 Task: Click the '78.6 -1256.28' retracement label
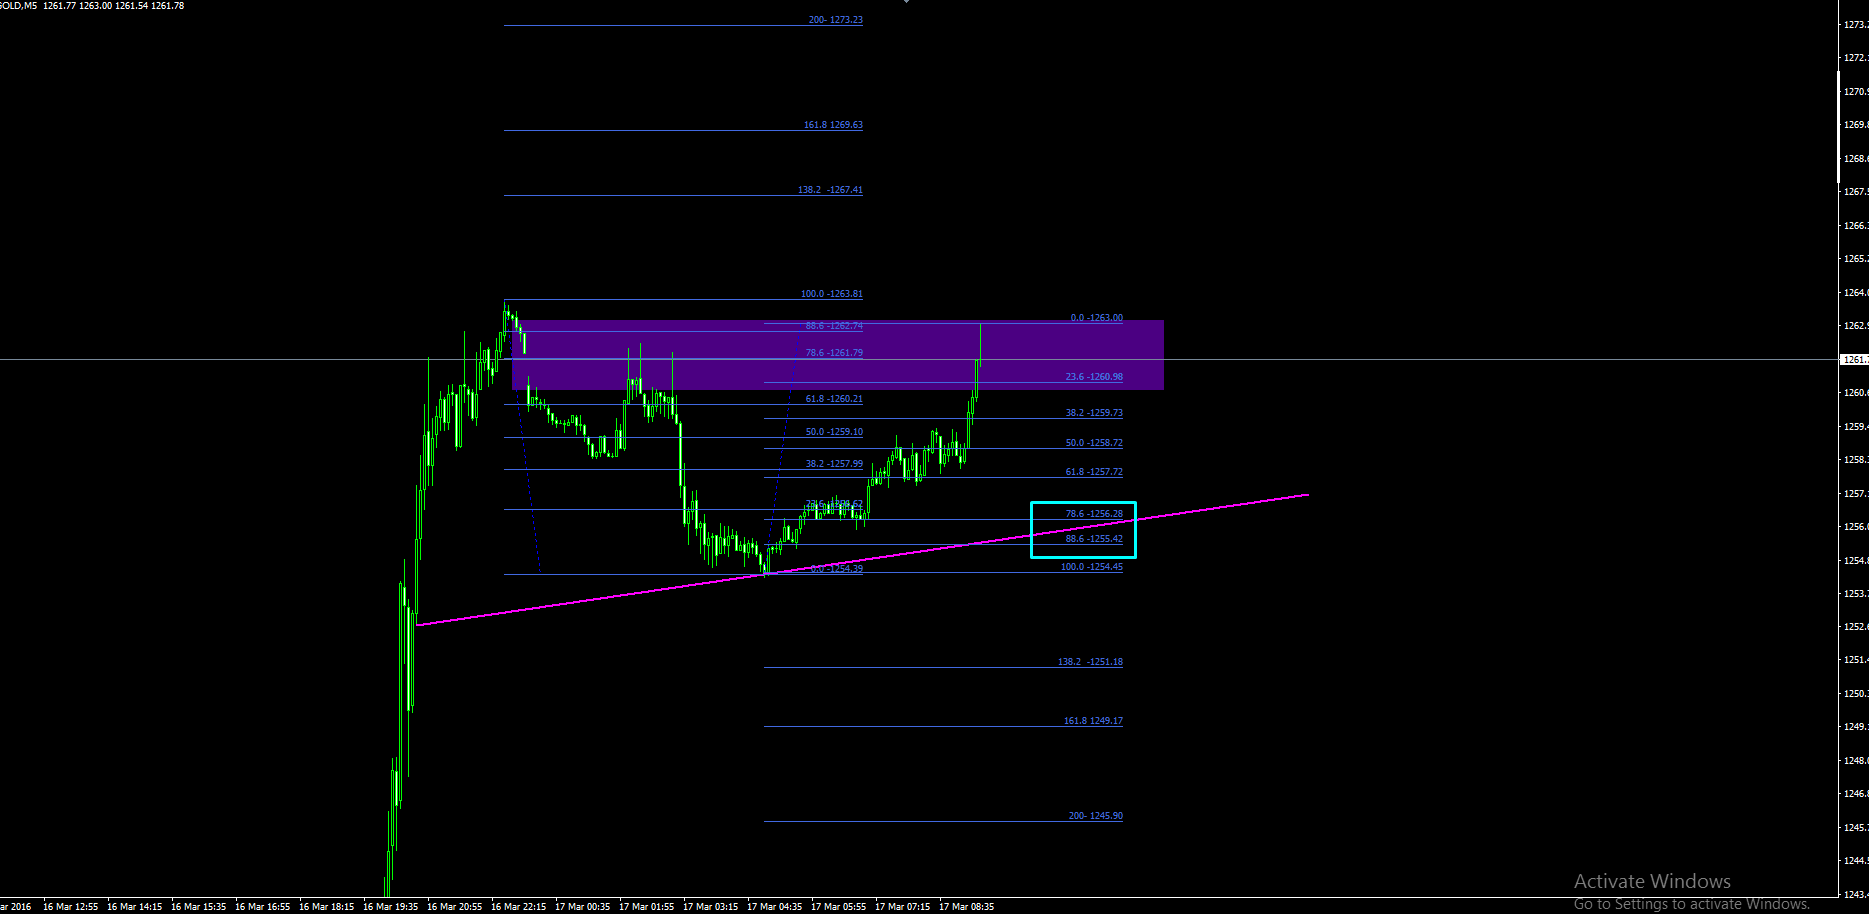1094,514
